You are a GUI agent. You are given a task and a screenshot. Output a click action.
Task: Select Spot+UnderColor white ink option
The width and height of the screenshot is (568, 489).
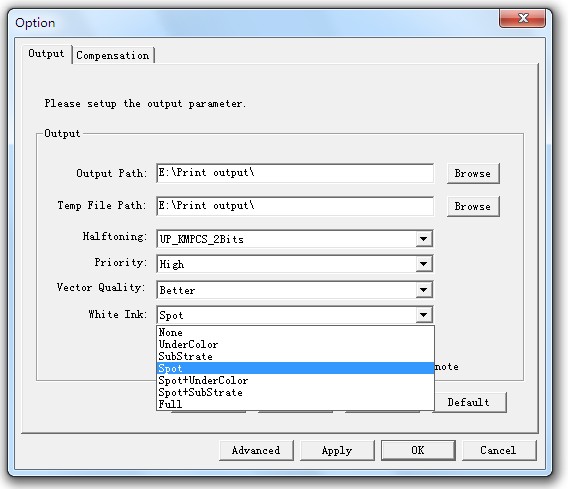click(295, 380)
